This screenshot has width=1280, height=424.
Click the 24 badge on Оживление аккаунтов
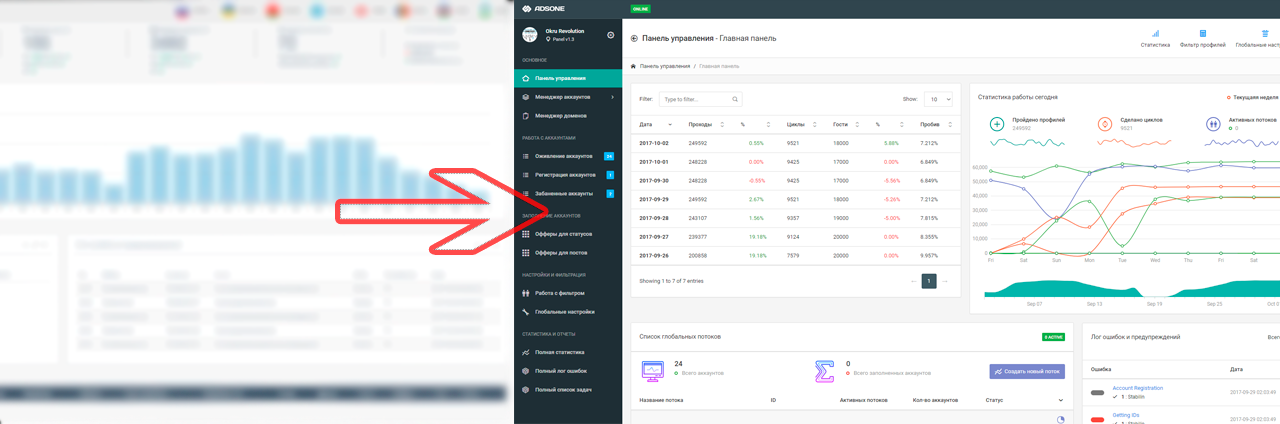[609, 156]
